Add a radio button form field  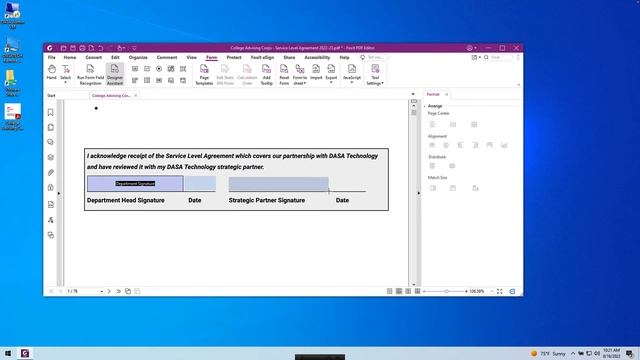pos(159,69)
